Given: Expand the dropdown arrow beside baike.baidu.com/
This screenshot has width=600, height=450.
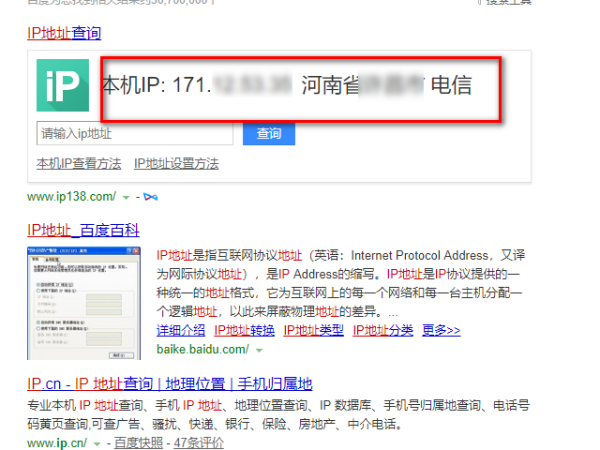Looking at the screenshot, I should [x=259, y=351].
